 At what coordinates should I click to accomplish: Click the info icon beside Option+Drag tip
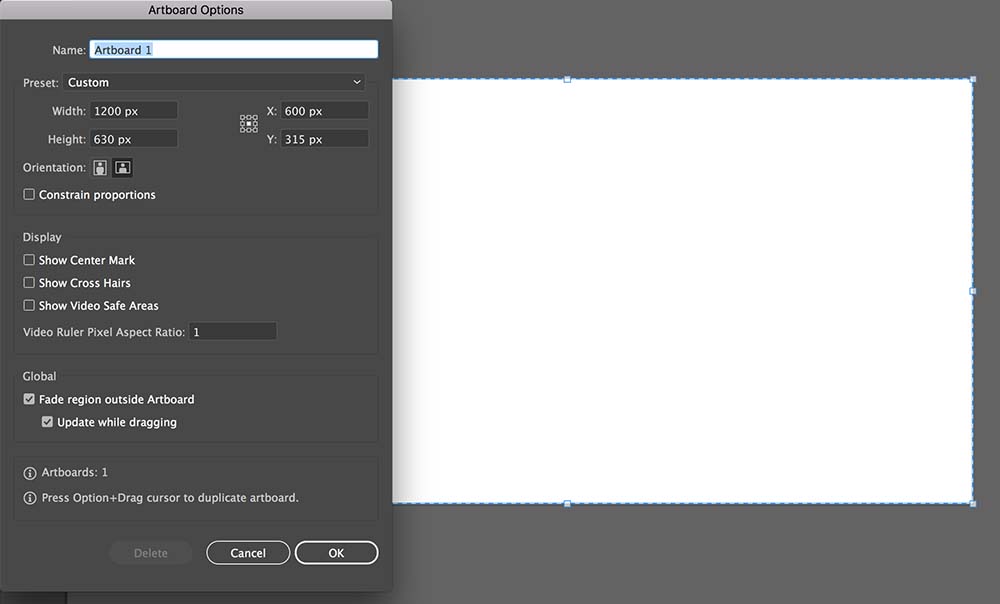[x=30, y=498]
